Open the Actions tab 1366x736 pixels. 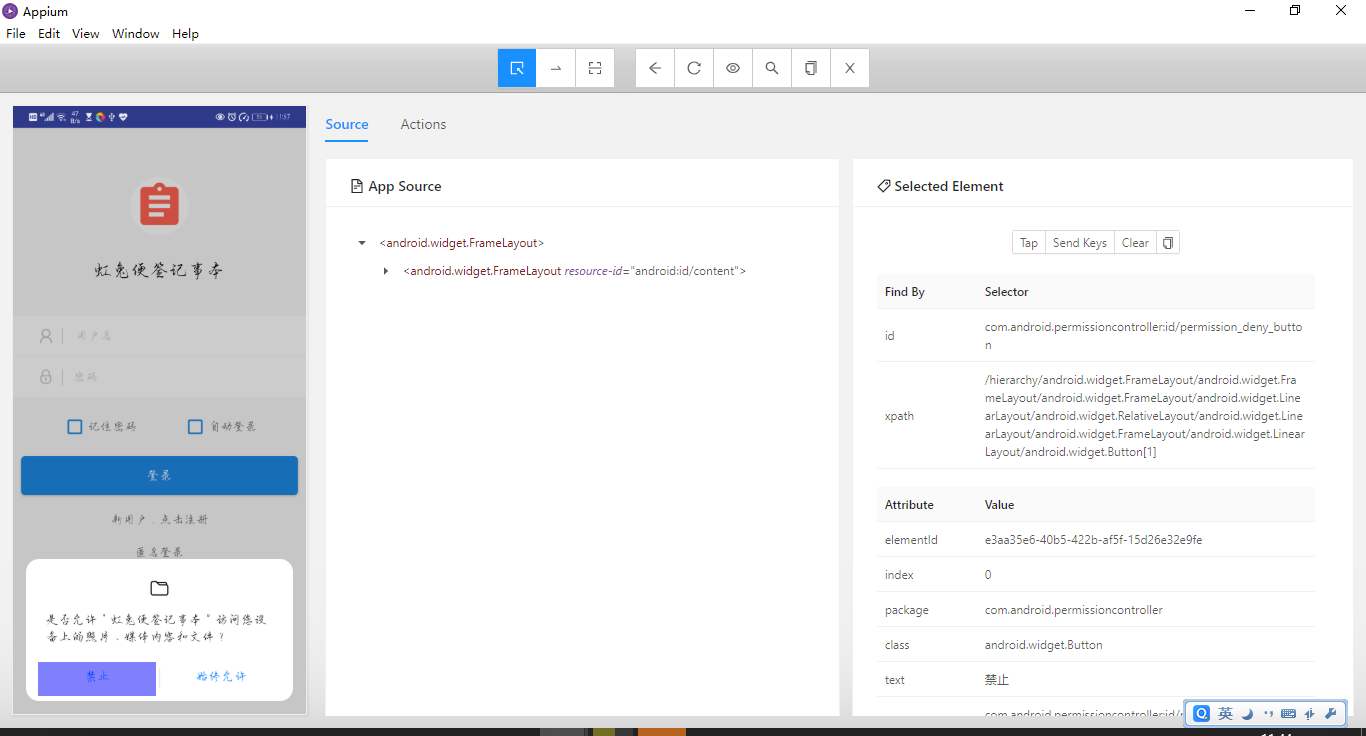pyautogui.click(x=423, y=124)
